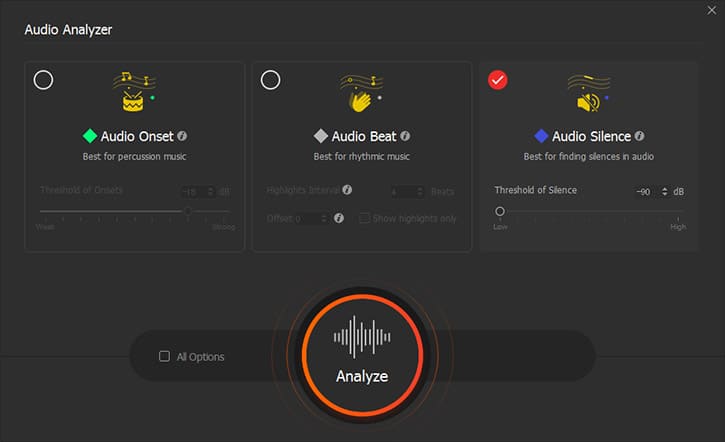
Task: Uncheck the Audio Silence red checkmark
Action: pos(498,80)
